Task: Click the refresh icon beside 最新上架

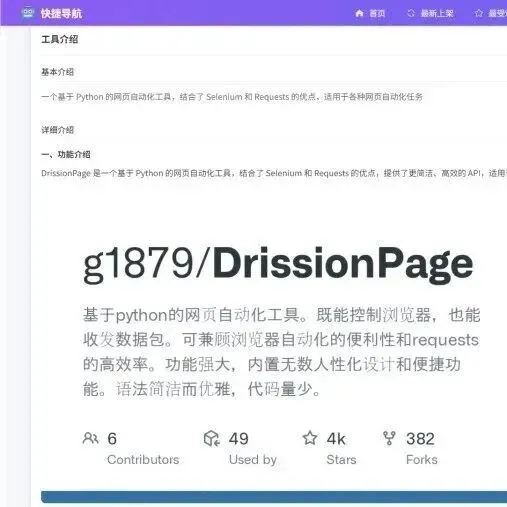Action: tap(411, 13)
